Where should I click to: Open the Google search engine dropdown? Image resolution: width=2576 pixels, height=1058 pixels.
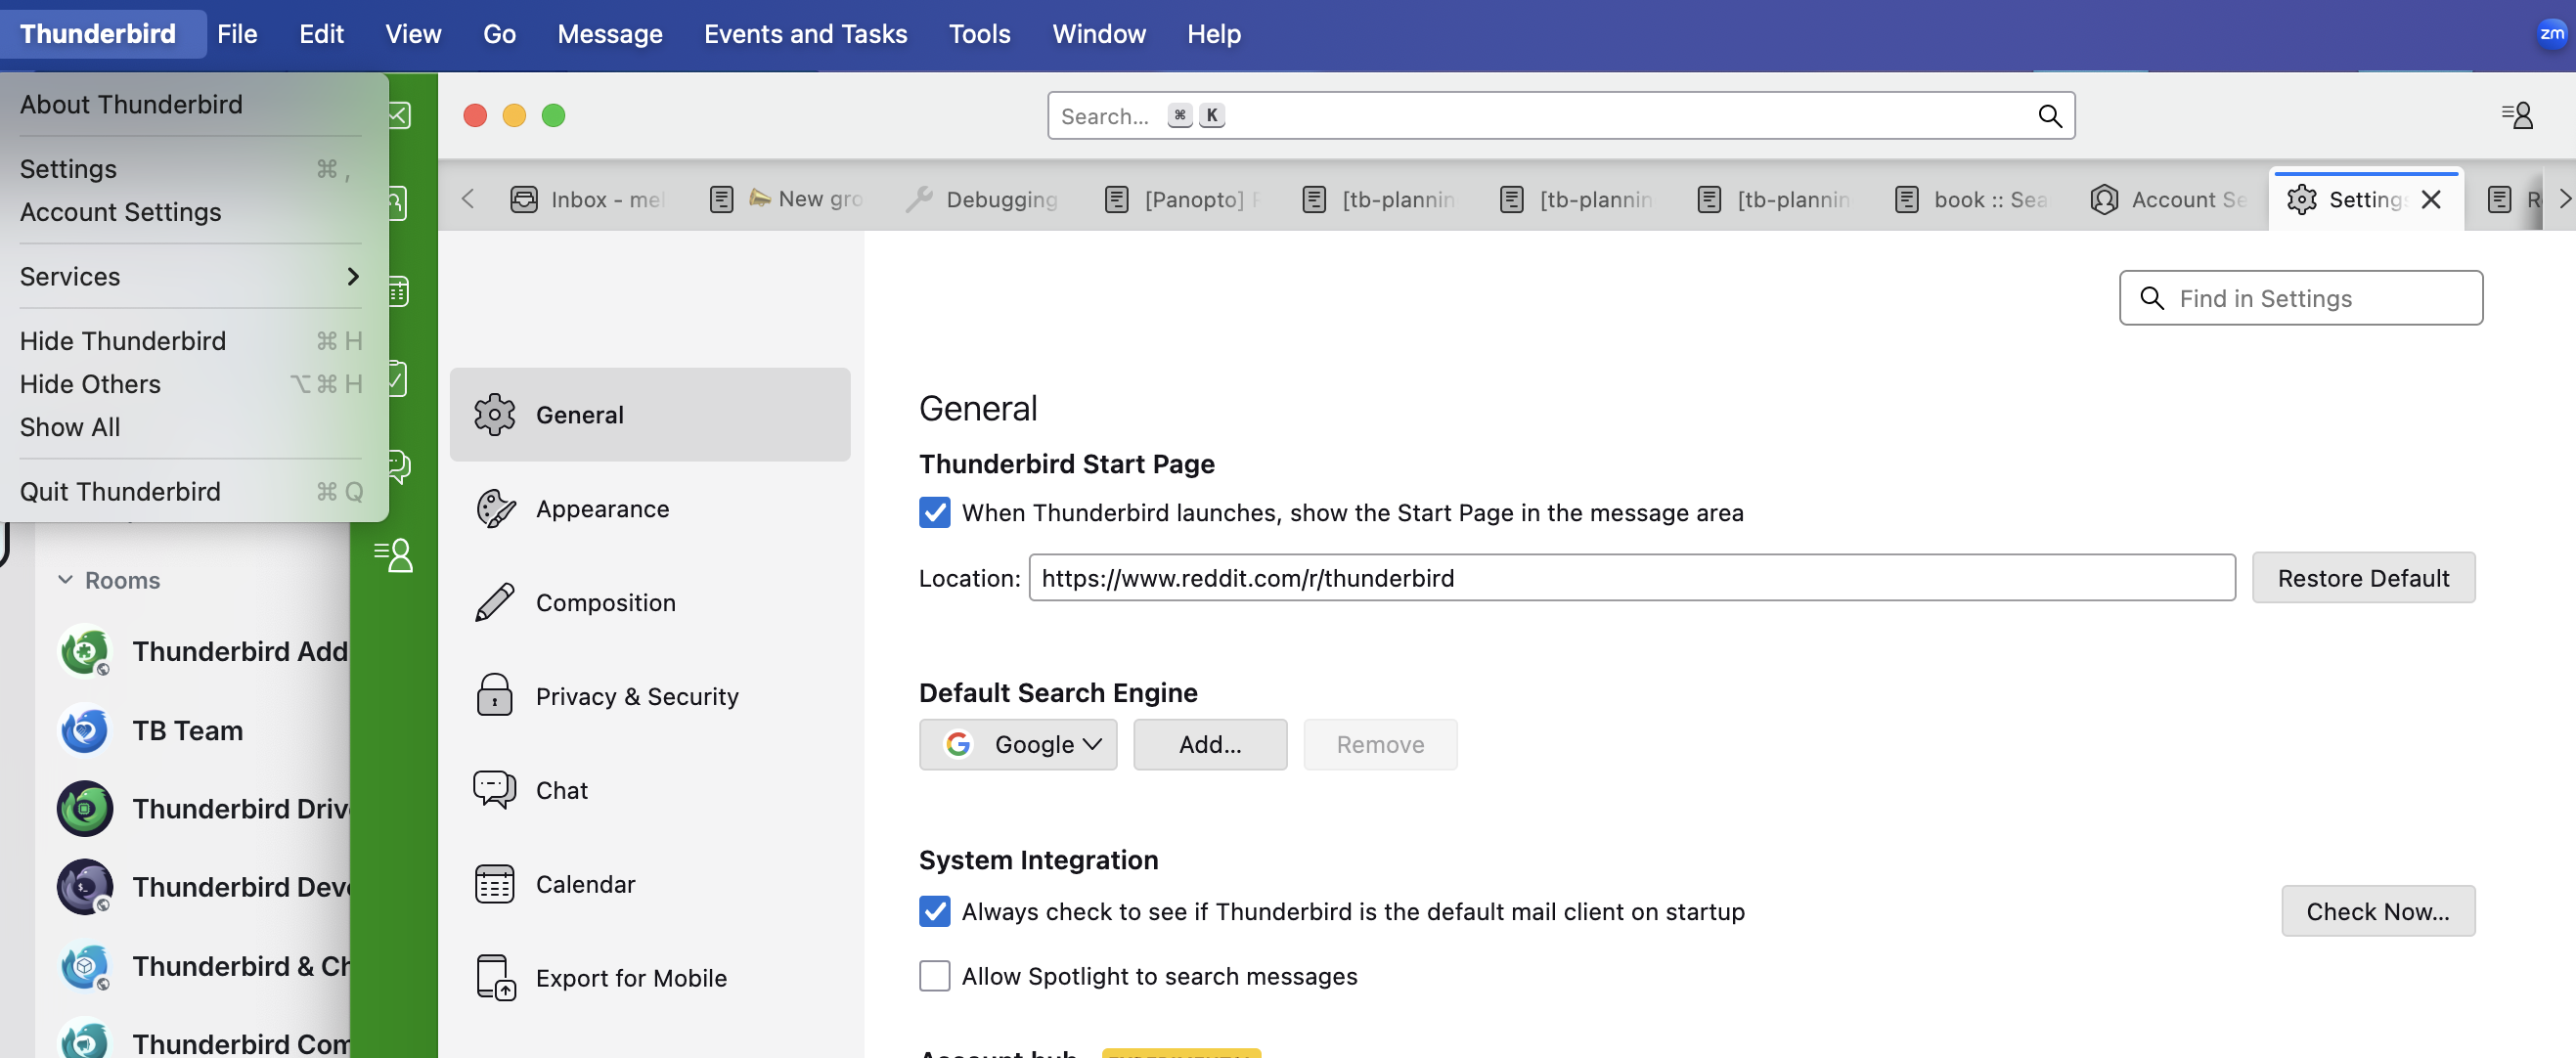(x=1017, y=745)
